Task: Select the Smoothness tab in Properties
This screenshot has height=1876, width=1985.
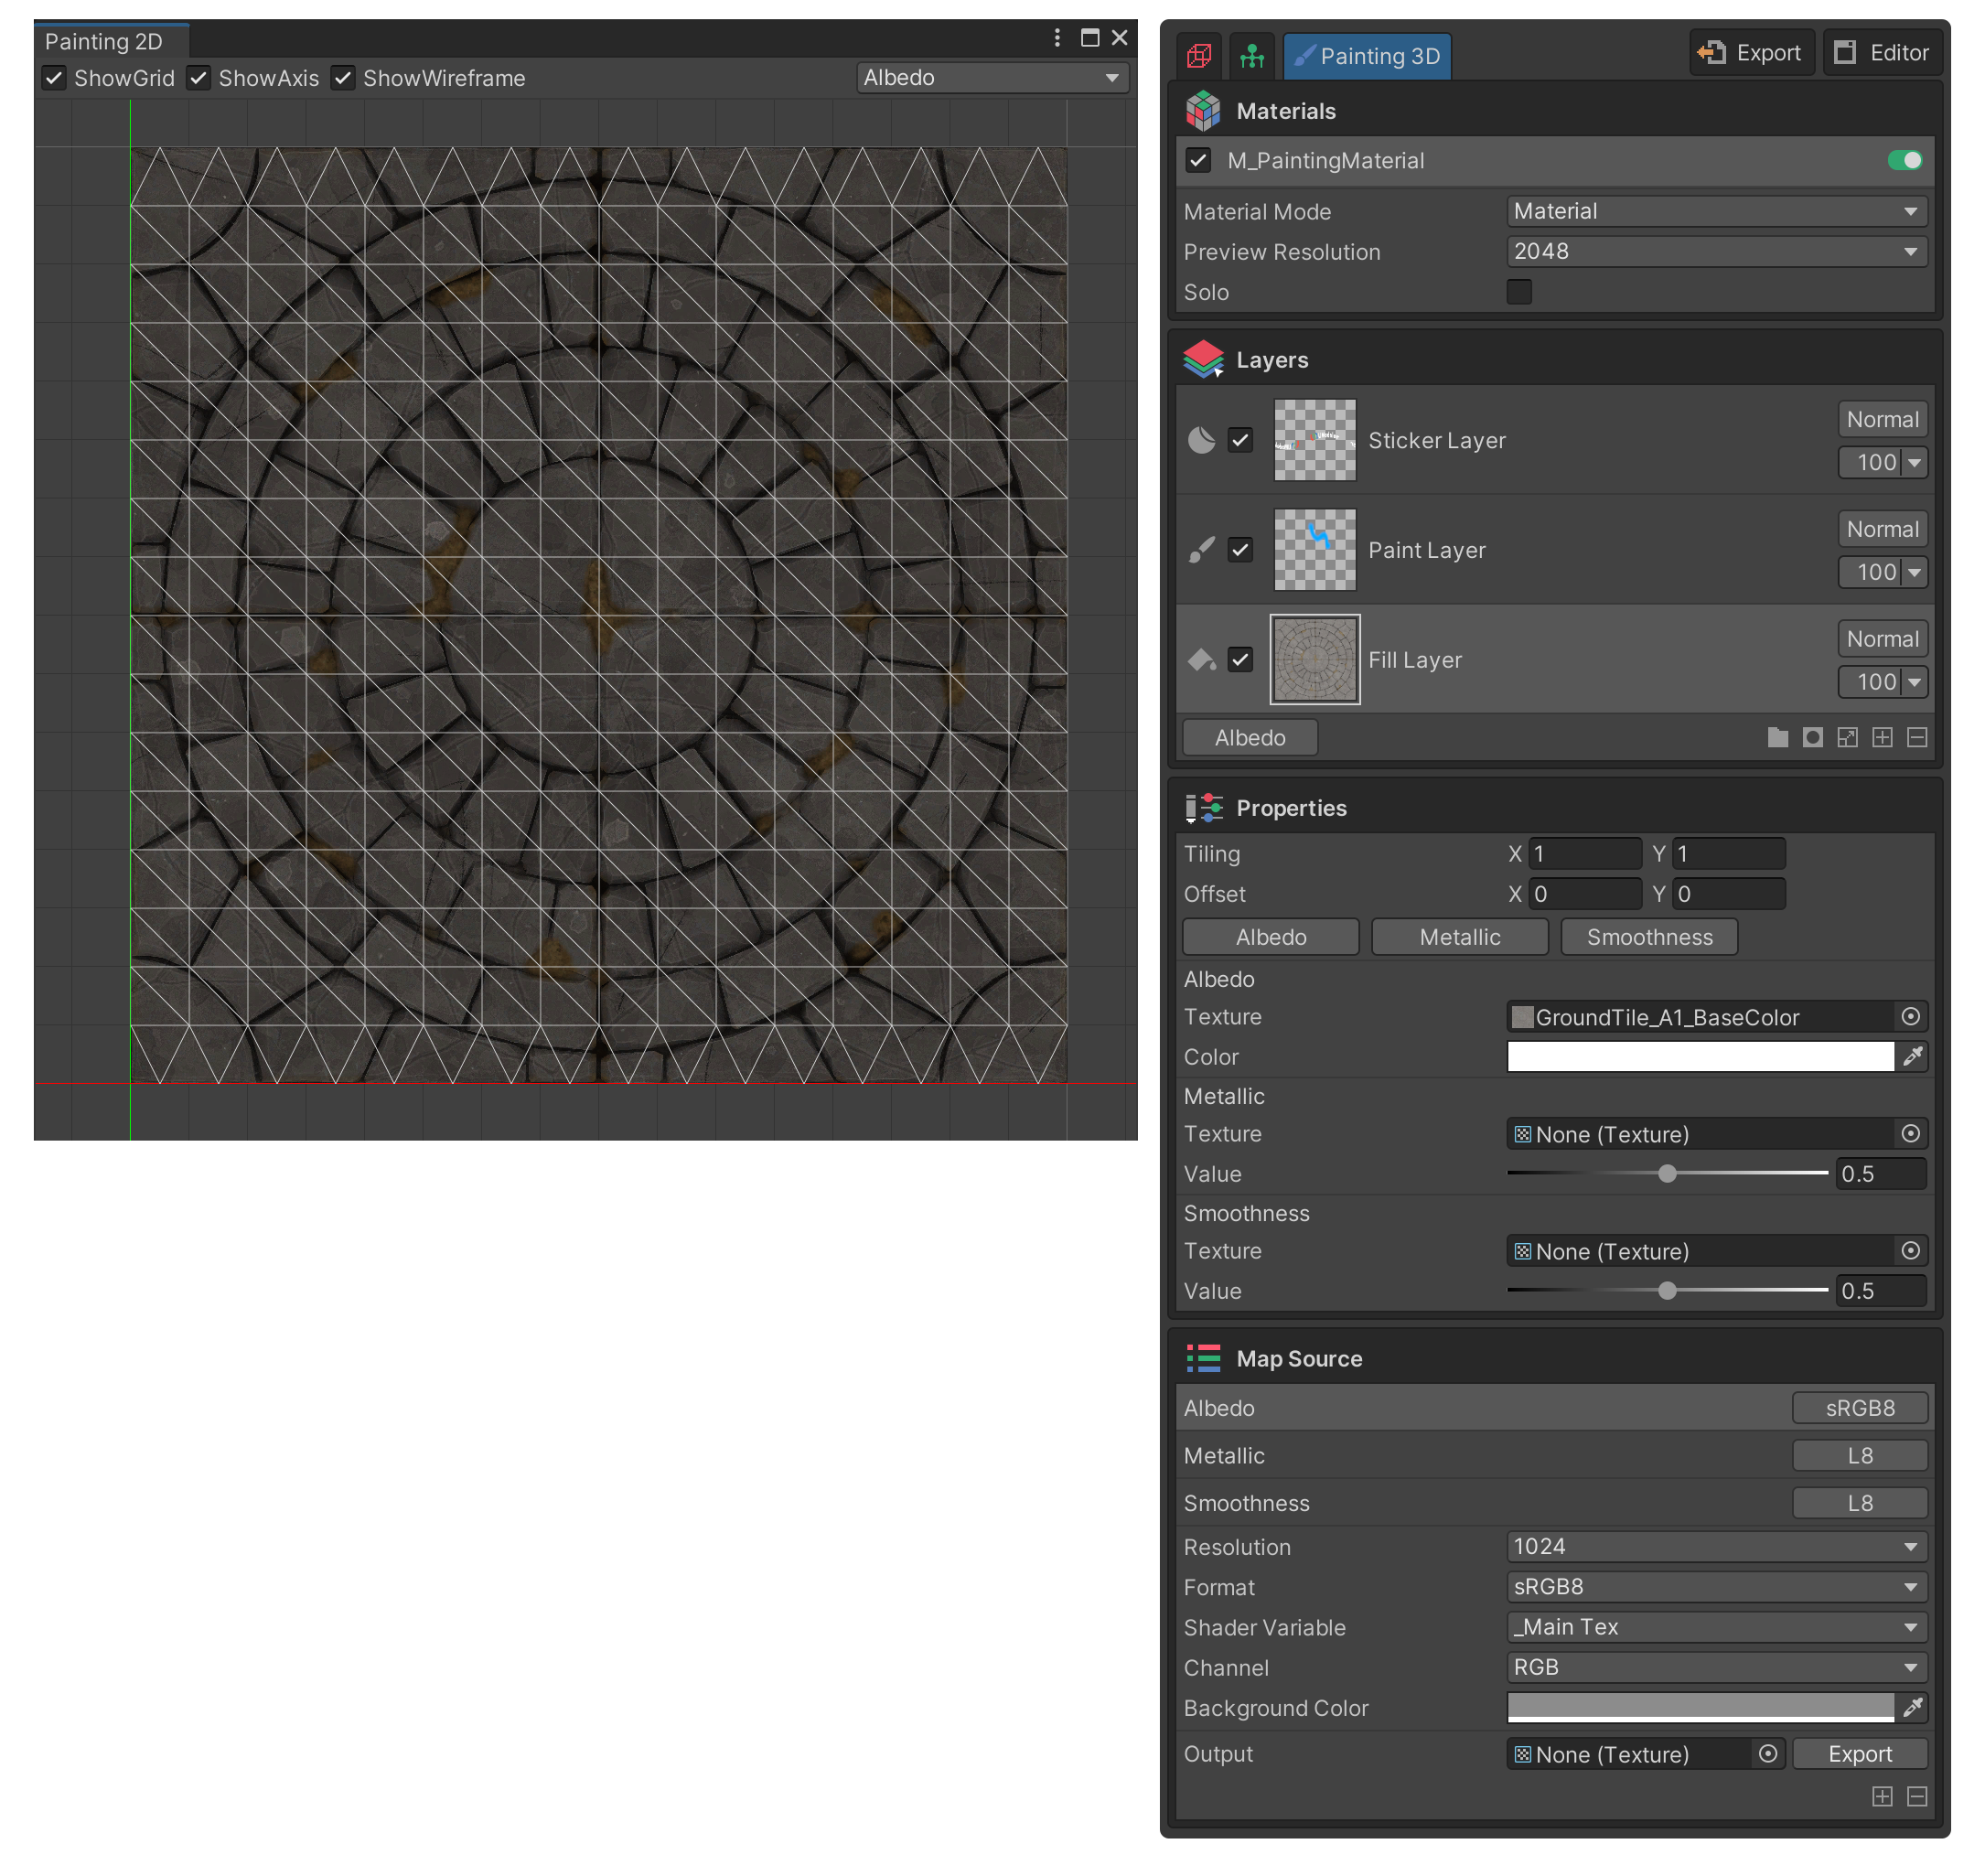Action: (1648, 937)
